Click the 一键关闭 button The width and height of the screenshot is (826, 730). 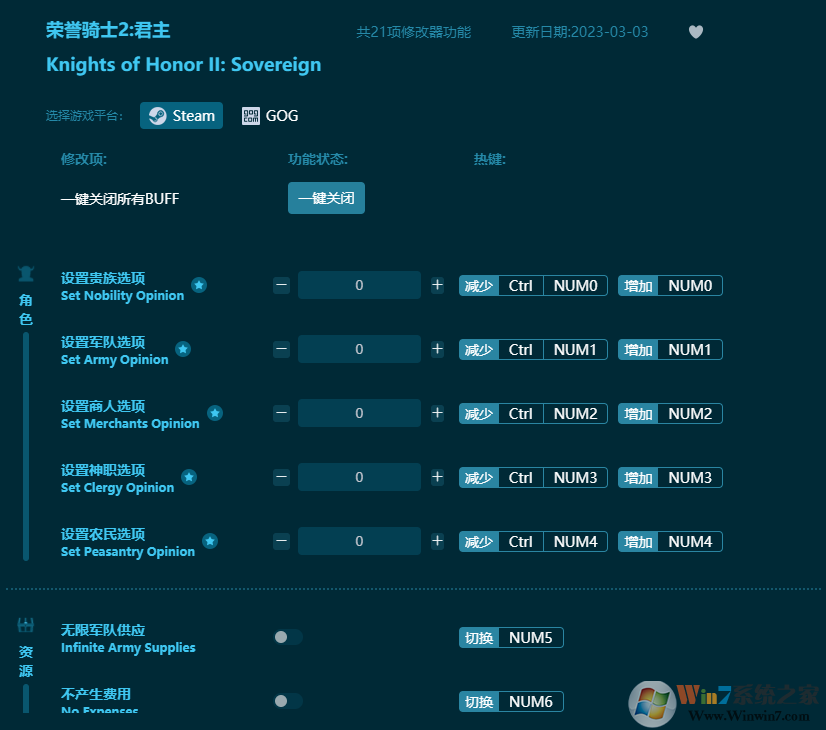click(x=326, y=198)
